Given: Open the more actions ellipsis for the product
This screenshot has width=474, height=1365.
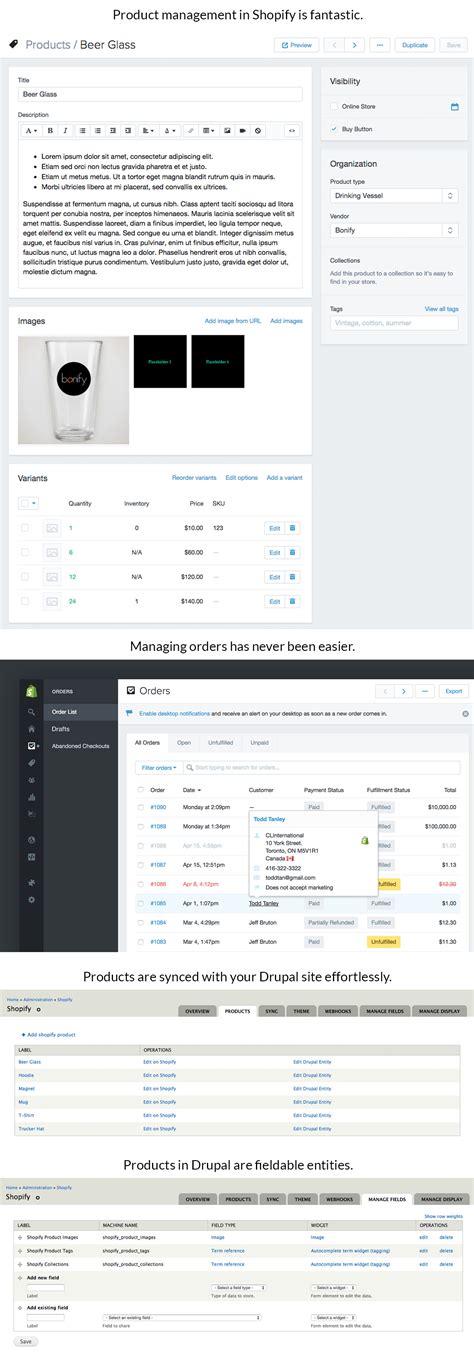Looking at the screenshot, I should (380, 45).
